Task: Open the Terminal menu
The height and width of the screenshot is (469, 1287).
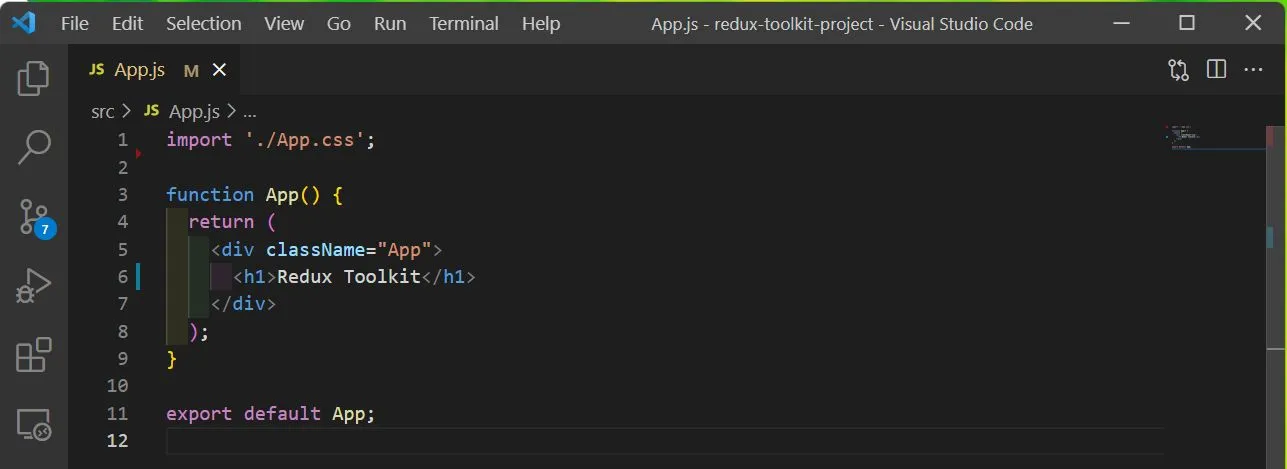Action: pos(463,24)
